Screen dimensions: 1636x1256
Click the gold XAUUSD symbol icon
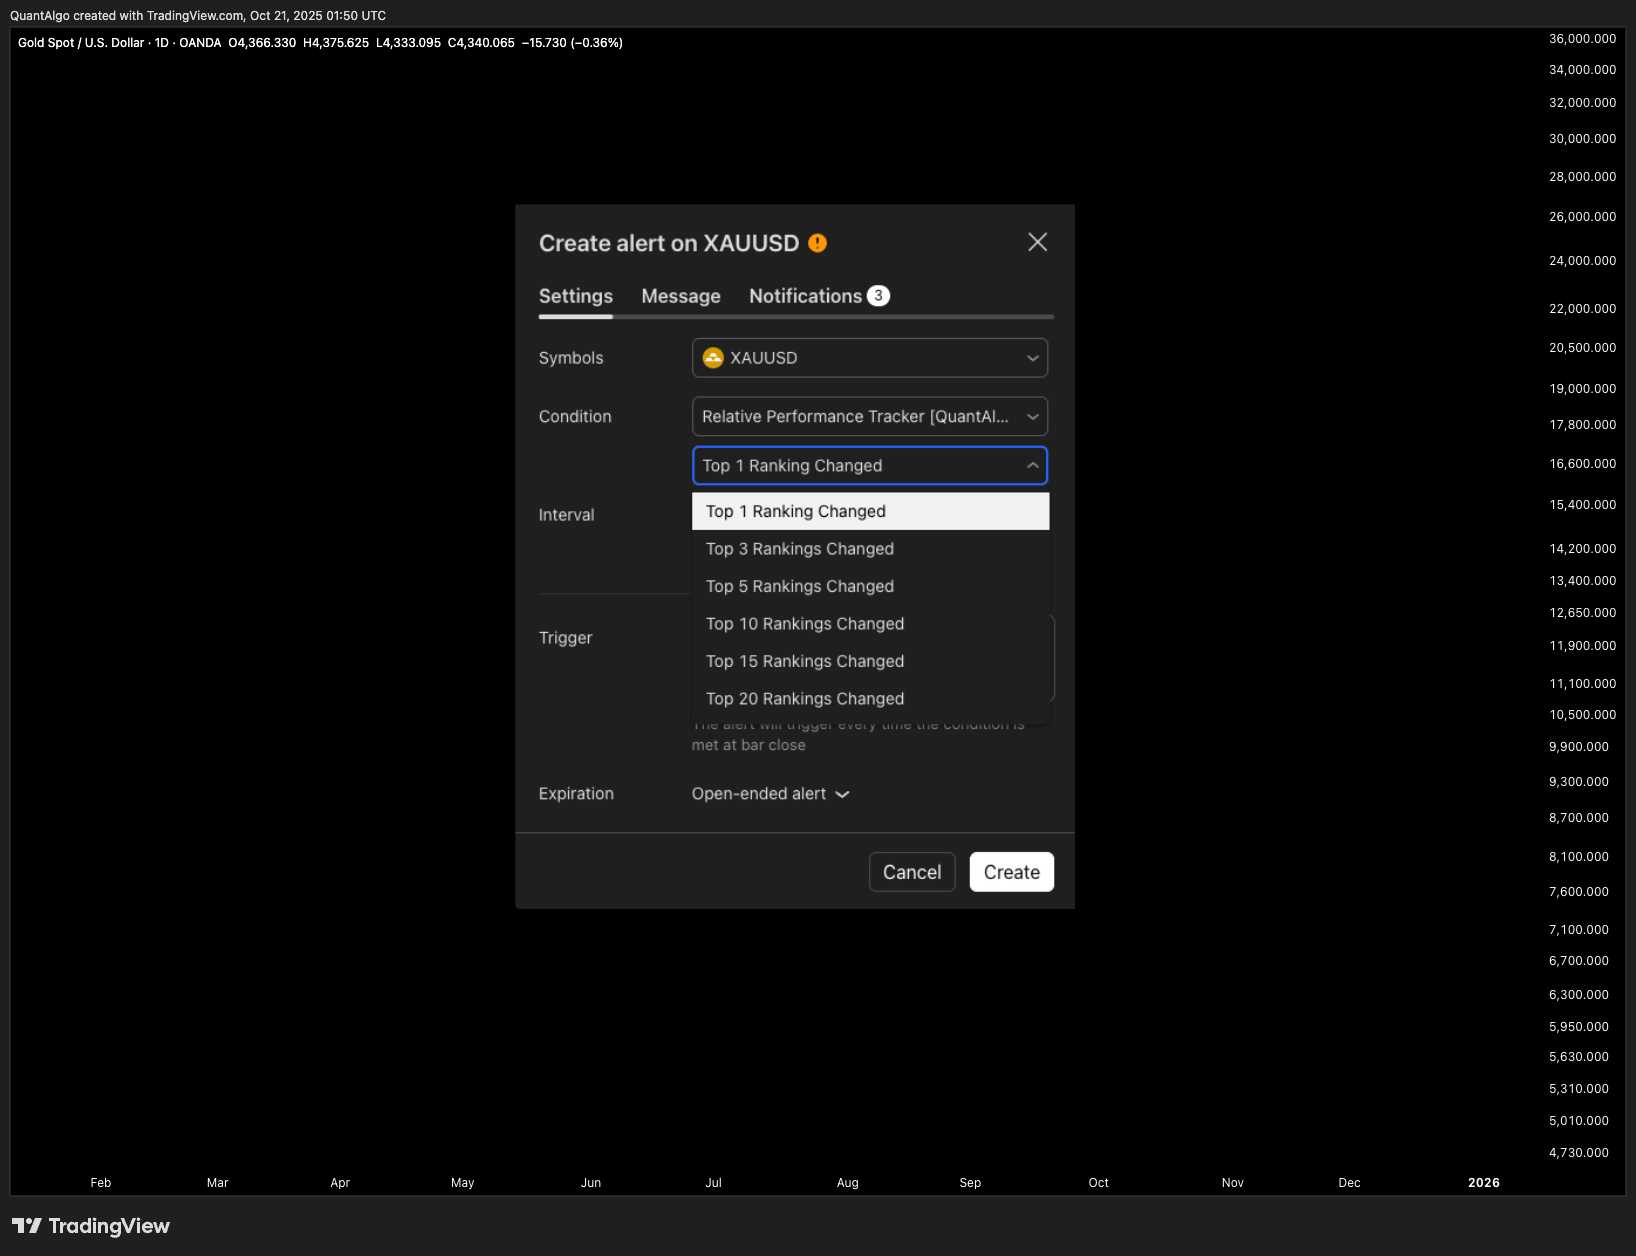tap(713, 358)
